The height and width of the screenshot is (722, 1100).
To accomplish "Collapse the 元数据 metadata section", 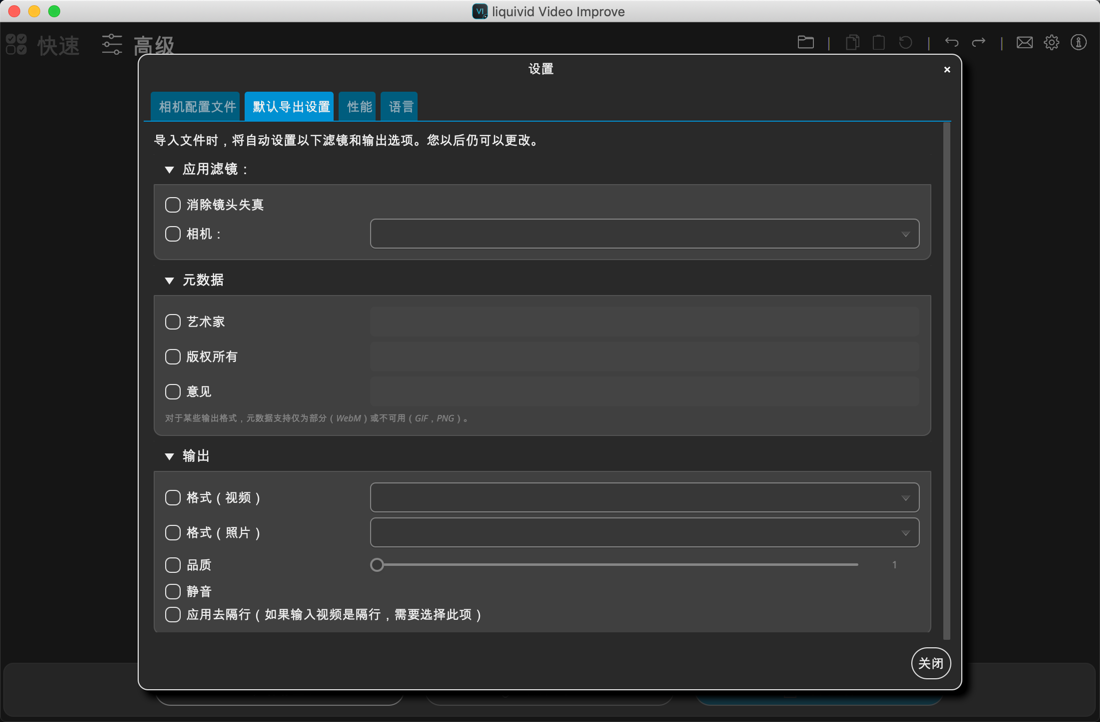I will point(170,280).
